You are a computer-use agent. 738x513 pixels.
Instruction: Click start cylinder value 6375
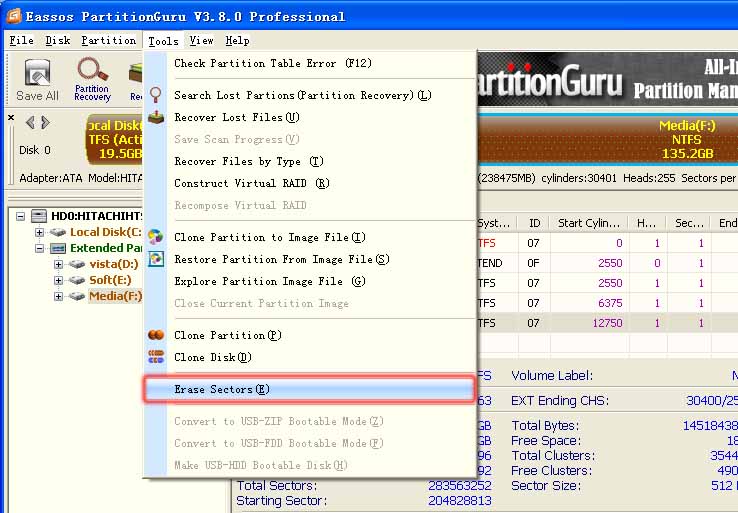click(x=610, y=303)
